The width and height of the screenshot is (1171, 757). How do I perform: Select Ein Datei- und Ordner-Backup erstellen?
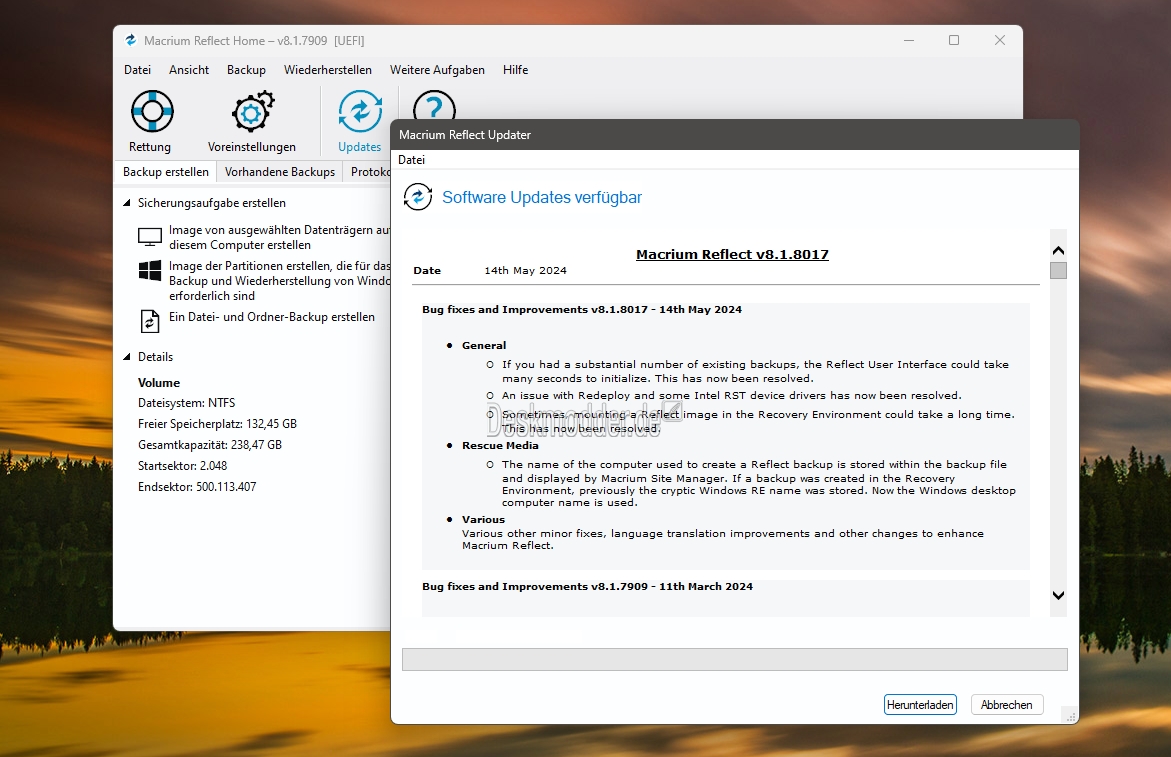tap(272, 317)
